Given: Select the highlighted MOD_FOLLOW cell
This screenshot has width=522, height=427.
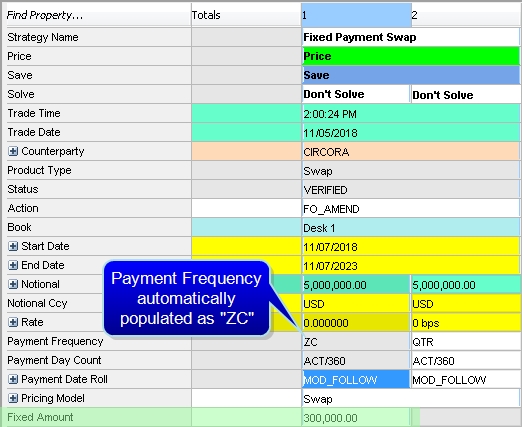Looking at the screenshot, I should [x=356, y=380].
